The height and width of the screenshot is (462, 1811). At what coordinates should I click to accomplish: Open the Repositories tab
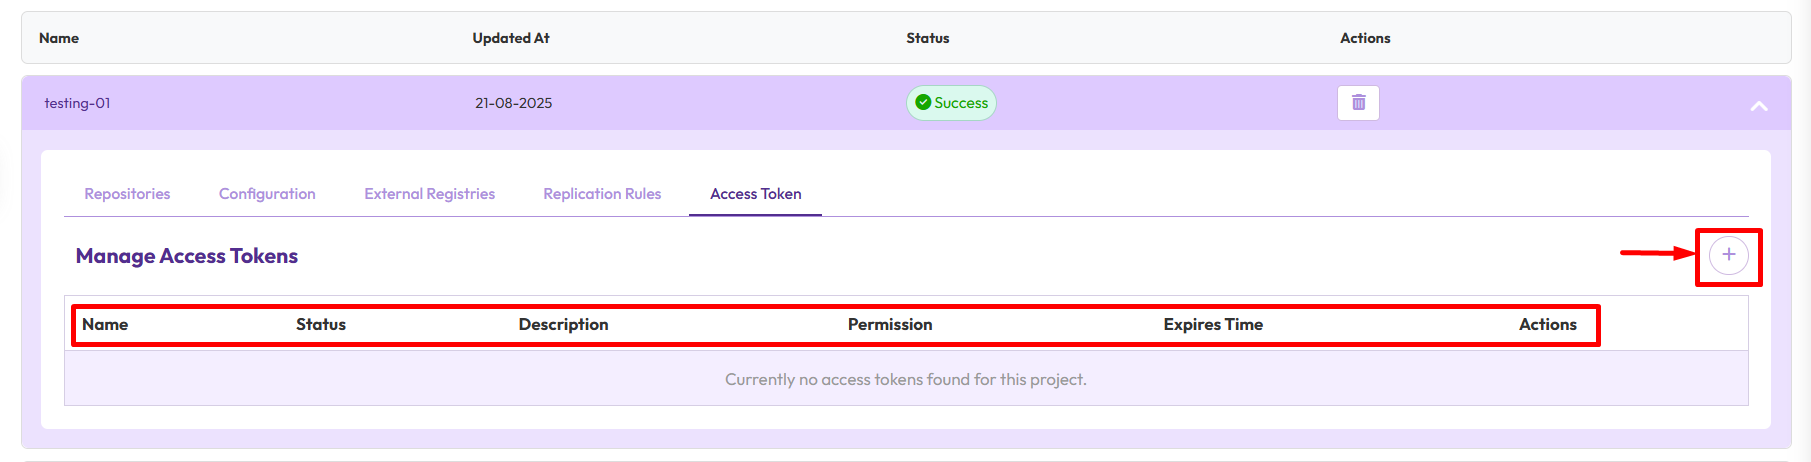point(127,194)
